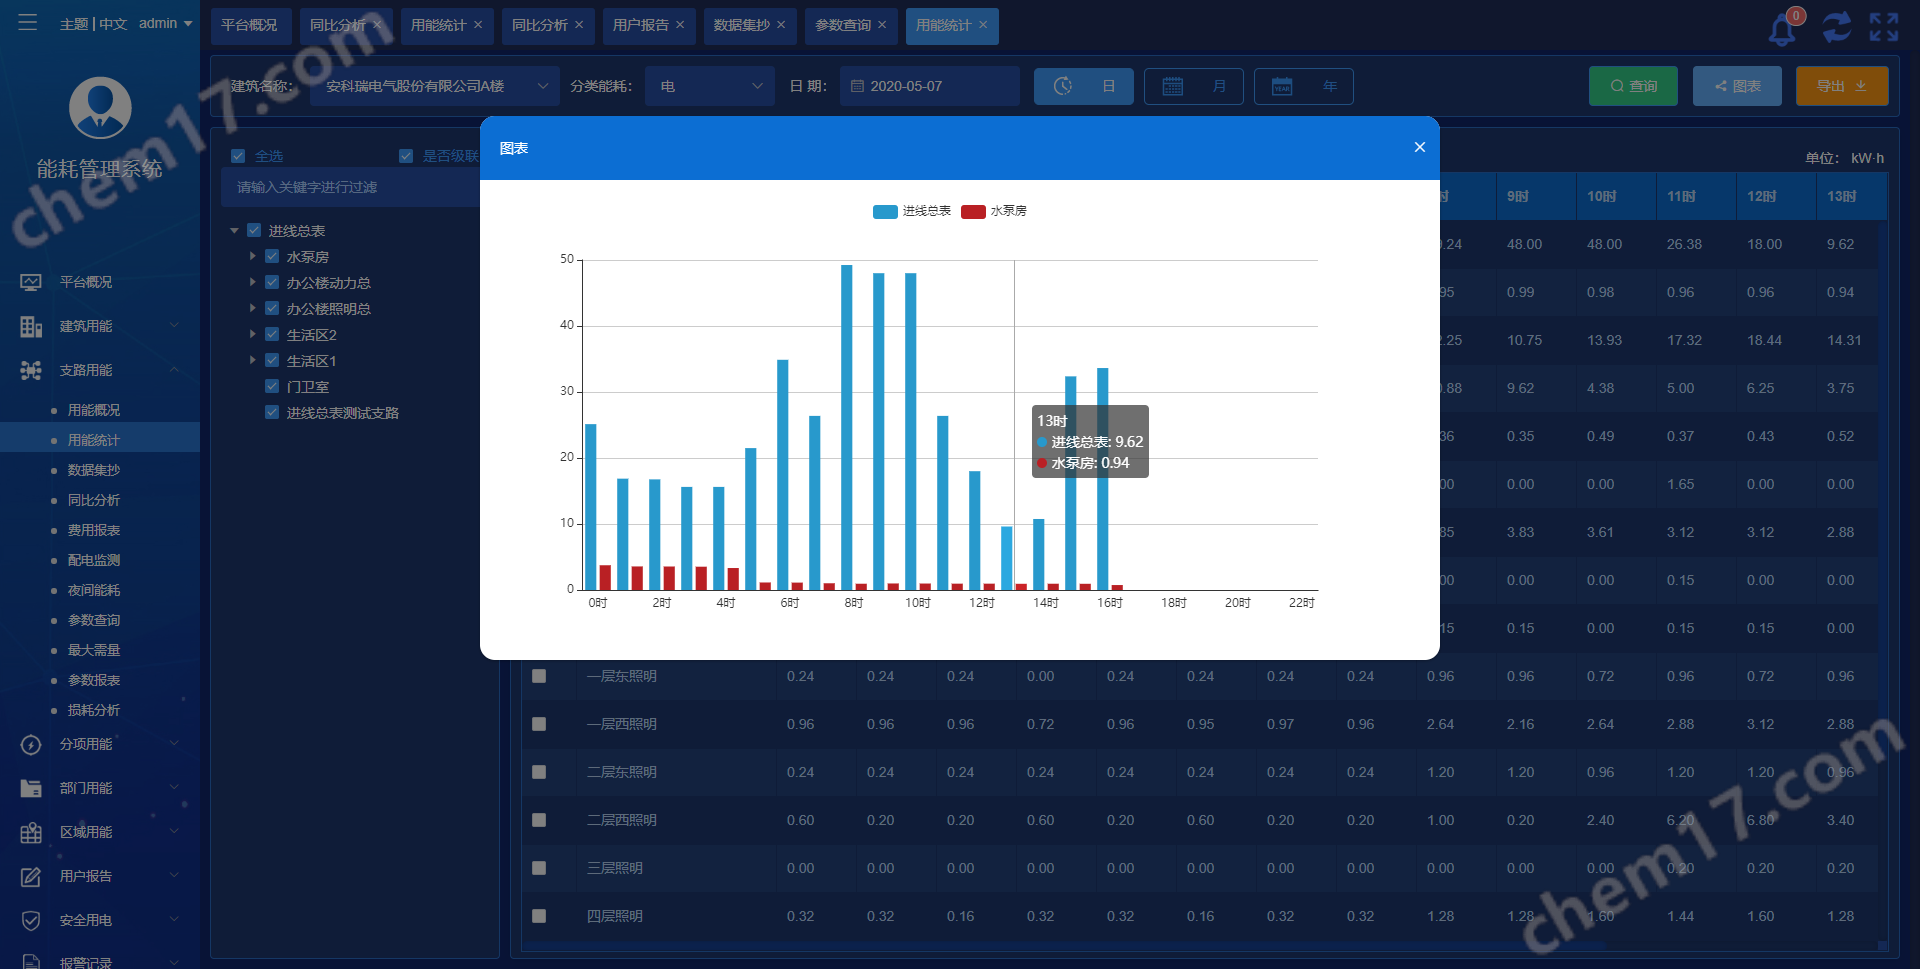This screenshot has width=1920, height=969.
Task: Open the building name dropdown
Action: 435,86
